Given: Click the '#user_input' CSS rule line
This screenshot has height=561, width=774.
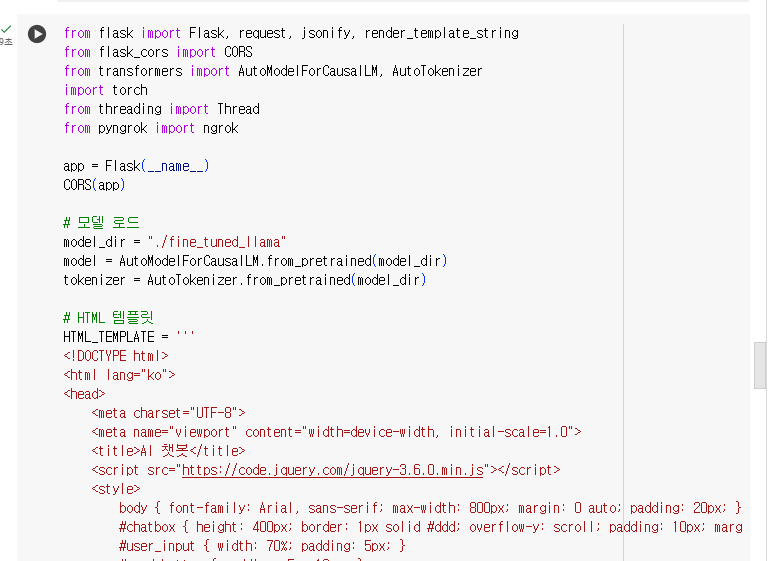Looking at the screenshot, I should [x=262, y=546].
